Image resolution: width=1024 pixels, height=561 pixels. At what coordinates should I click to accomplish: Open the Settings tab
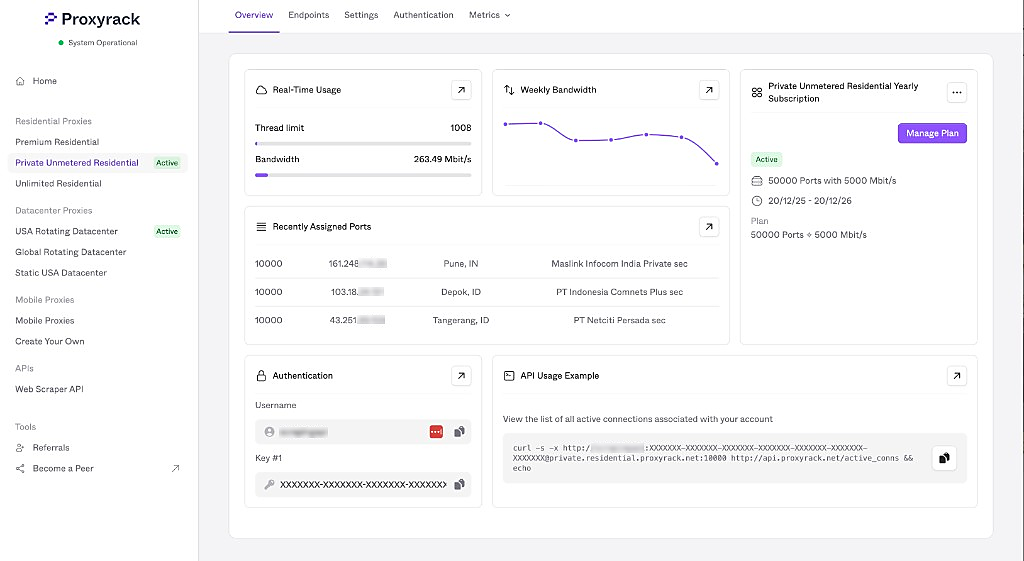361,15
